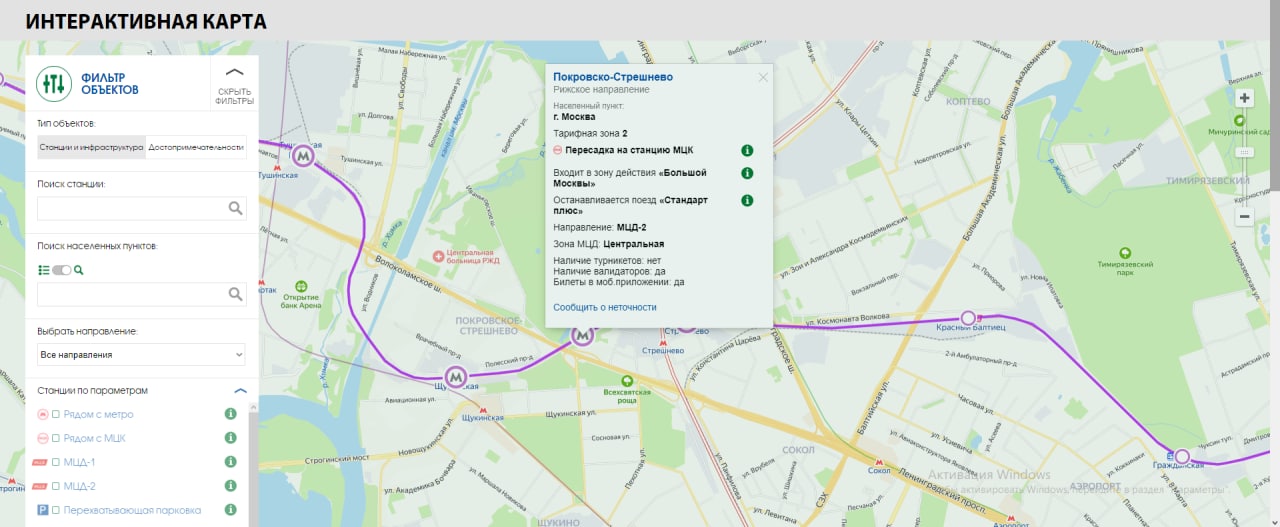The width and height of the screenshot is (1280, 527).
Task: Open info icon for Рядом с МЦК
Action: [x=230, y=438]
